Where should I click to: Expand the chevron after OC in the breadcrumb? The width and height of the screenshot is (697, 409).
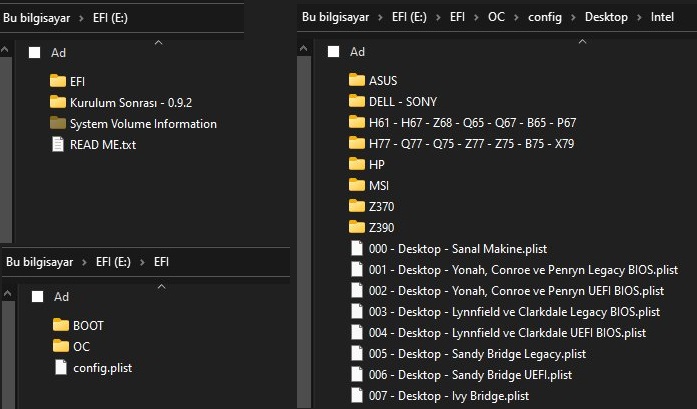(x=515, y=18)
